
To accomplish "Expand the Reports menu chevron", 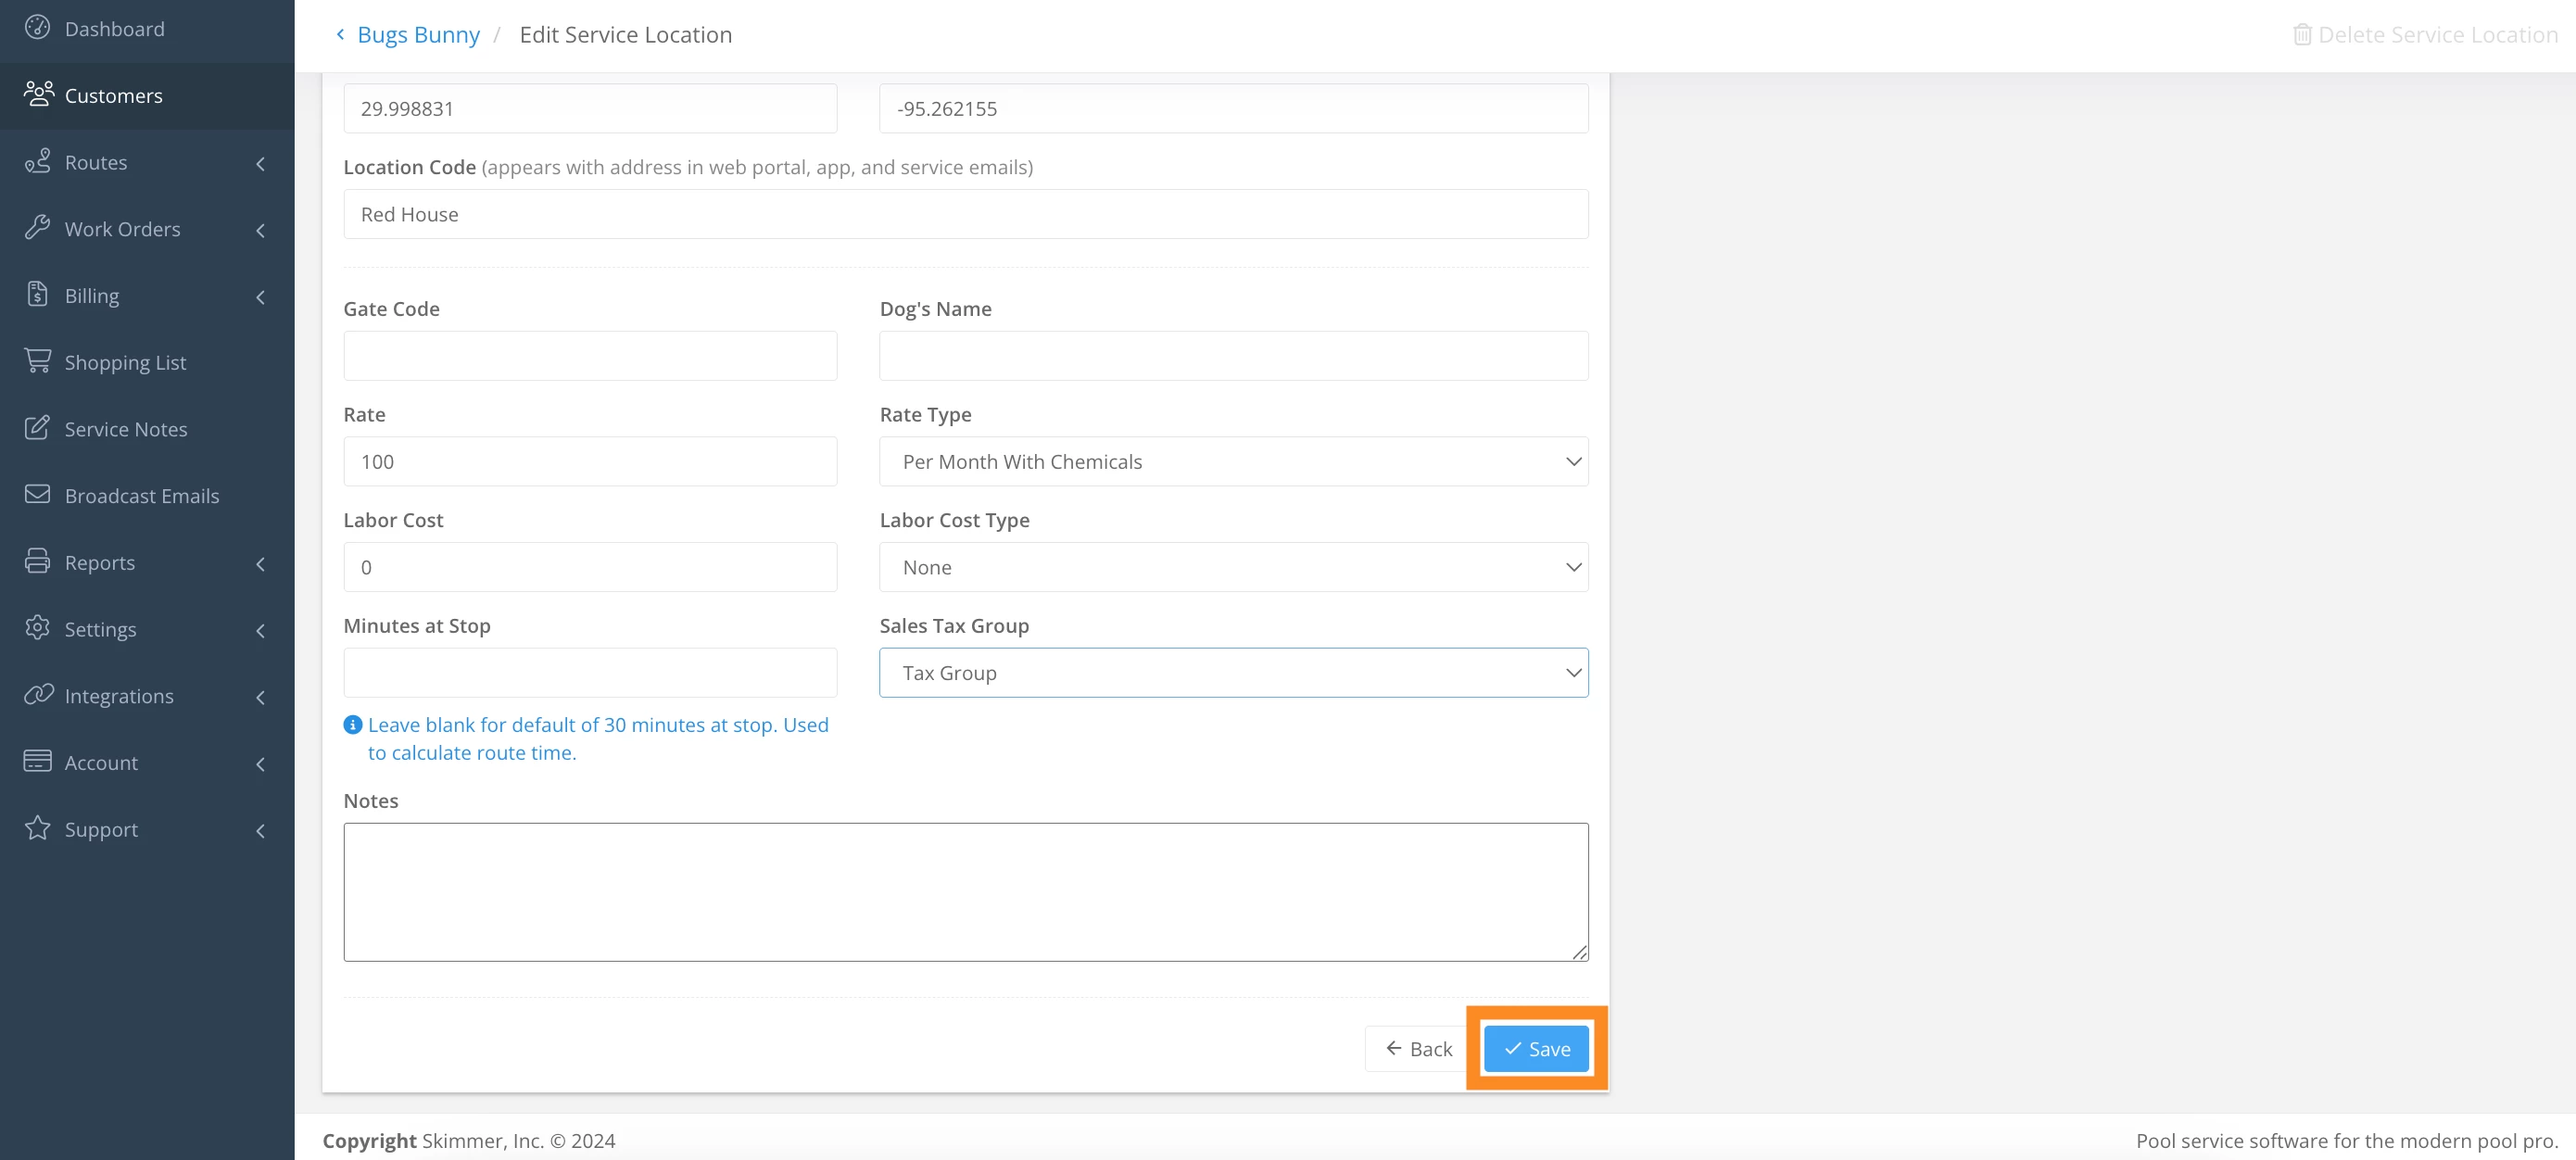I will [260, 563].
